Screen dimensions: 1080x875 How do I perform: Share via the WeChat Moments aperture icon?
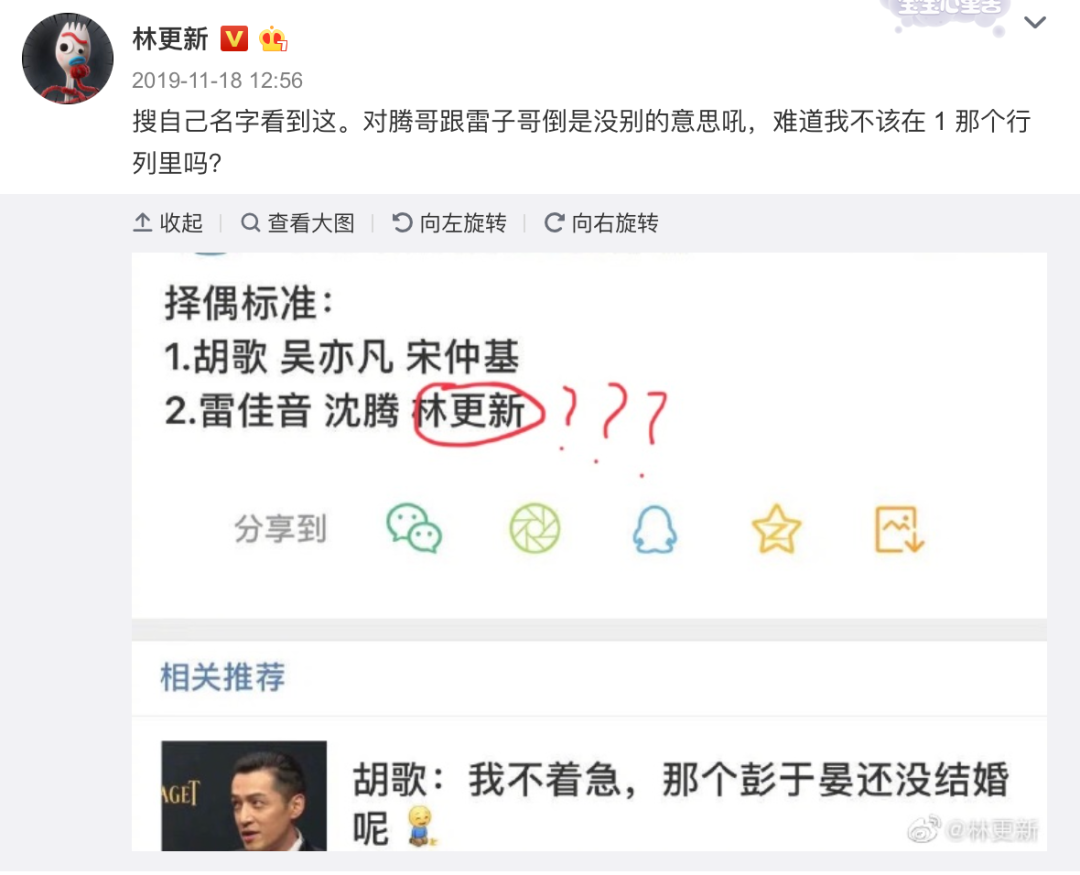pyautogui.click(x=535, y=528)
